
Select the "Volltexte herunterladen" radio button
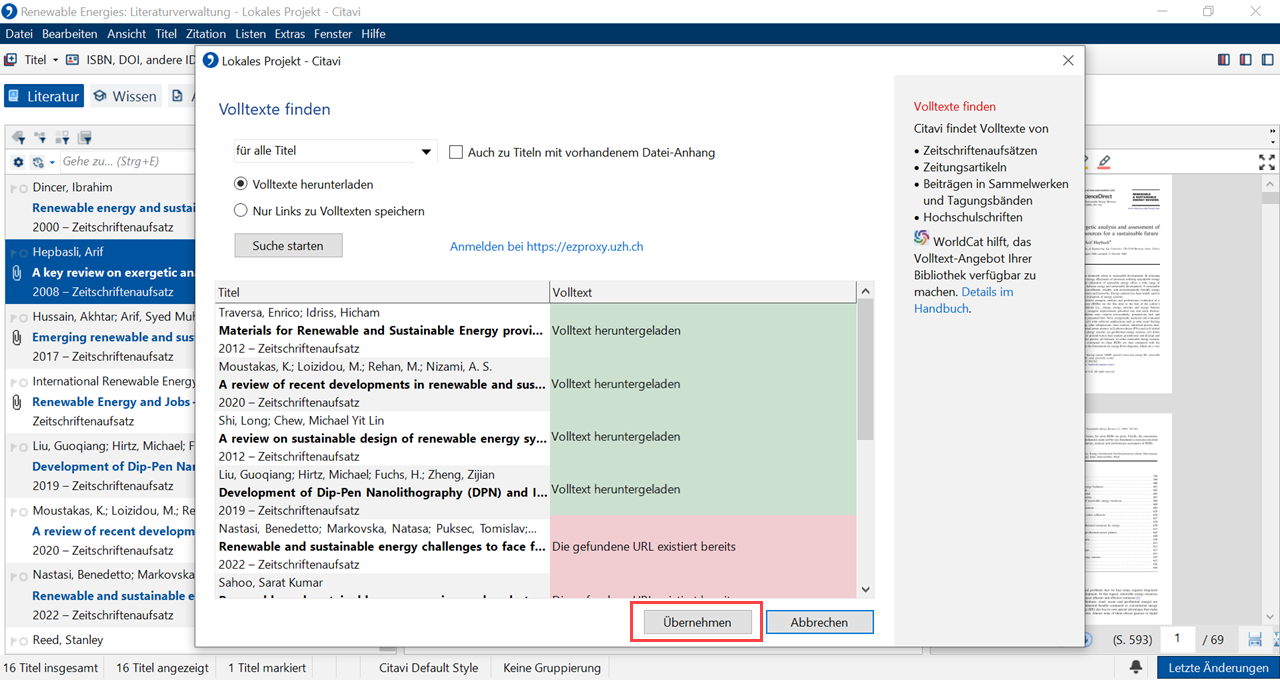click(x=241, y=184)
